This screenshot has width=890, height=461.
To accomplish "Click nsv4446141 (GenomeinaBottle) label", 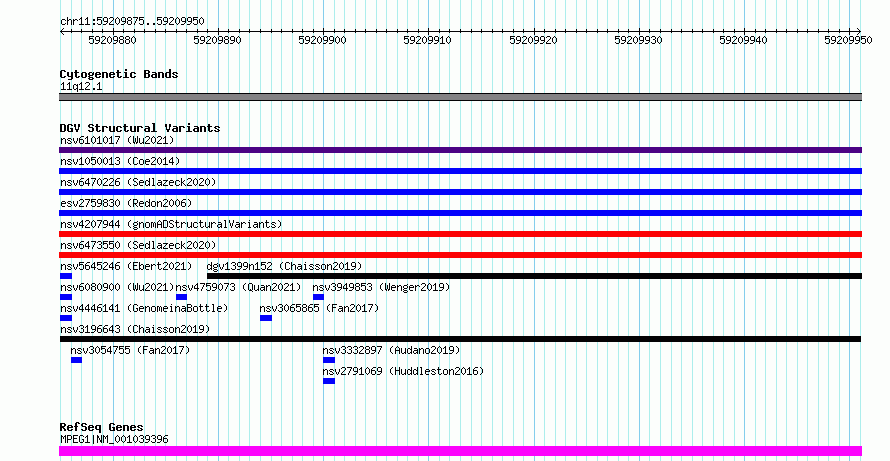I will 144,308.
